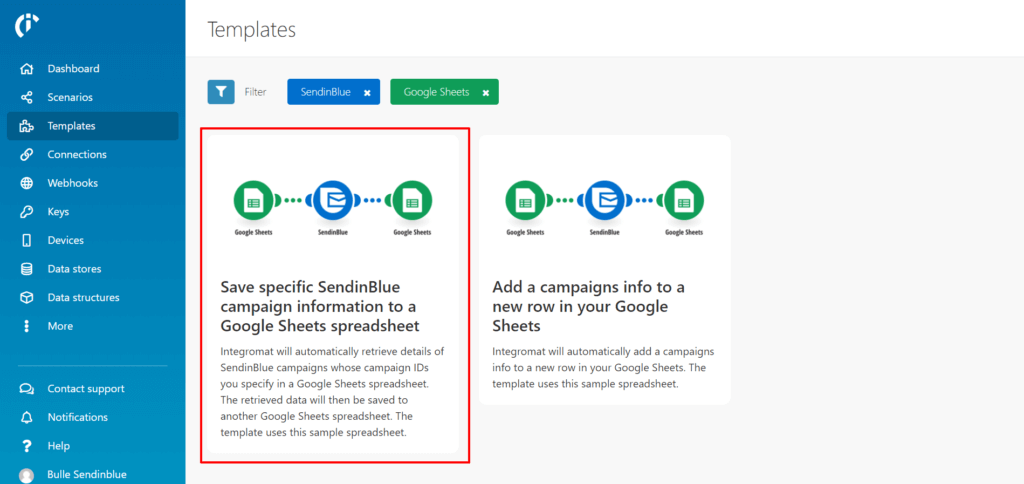Open Connections from the sidebar
Image resolution: width=1024 pixels, height=484 pixels.
point(93,155)
